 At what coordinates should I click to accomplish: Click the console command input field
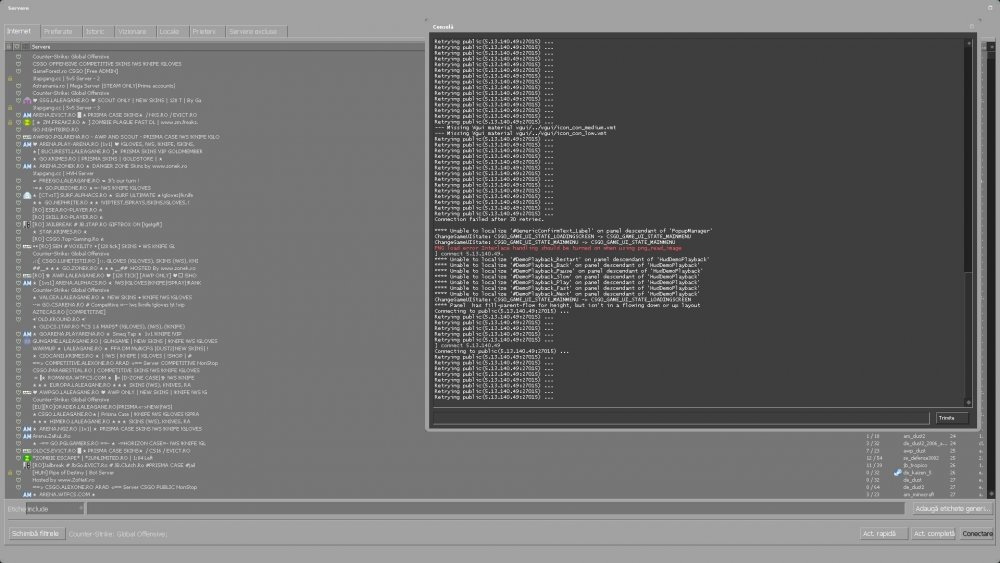[x=681, y=418]
